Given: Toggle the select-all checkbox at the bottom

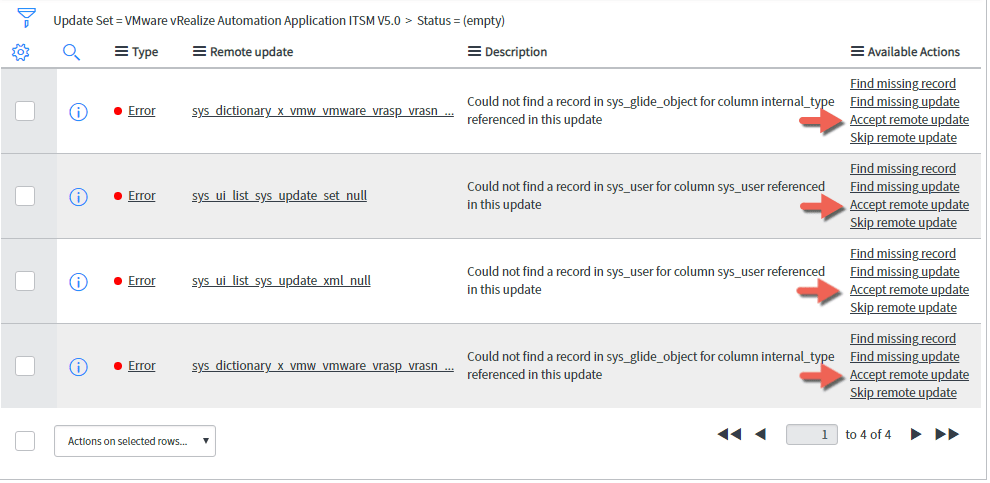Looking at the screenshot, I should click(x=25, y=441).
